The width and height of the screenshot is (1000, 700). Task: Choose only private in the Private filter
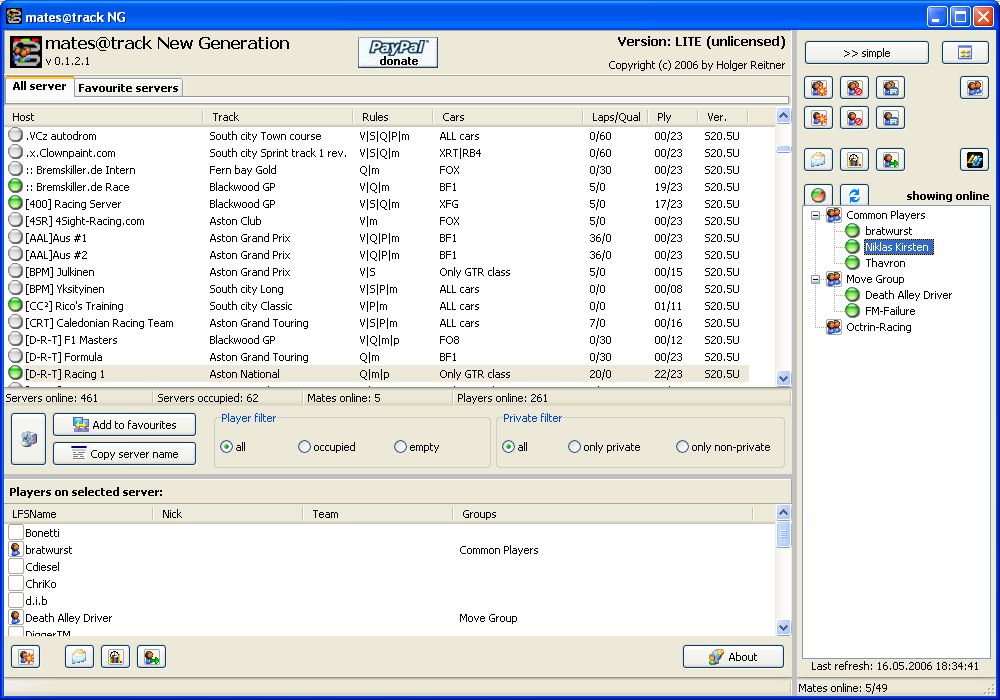[574, 447]
